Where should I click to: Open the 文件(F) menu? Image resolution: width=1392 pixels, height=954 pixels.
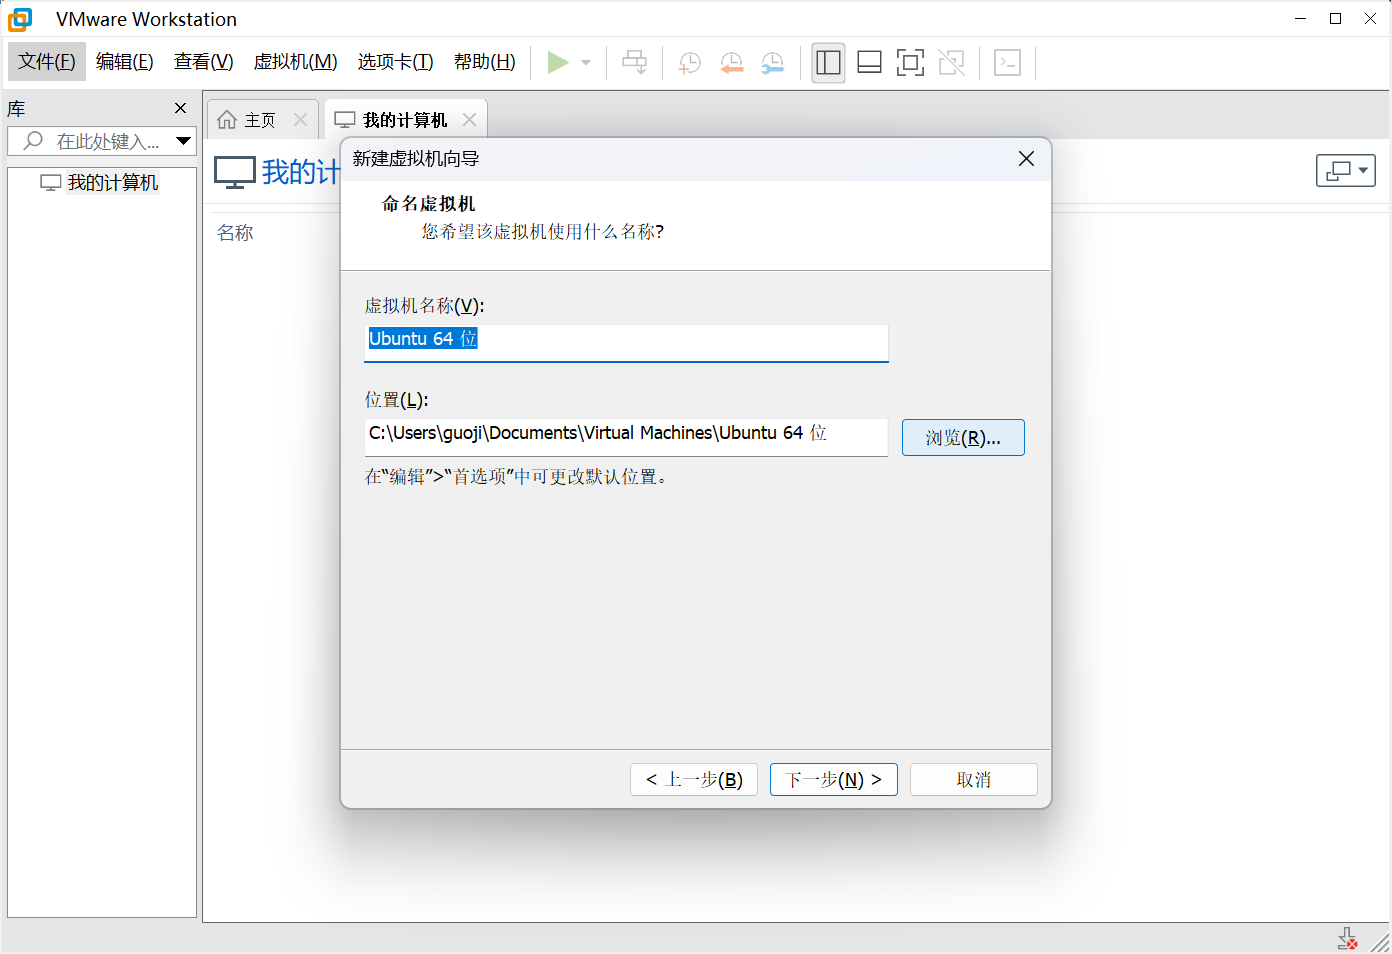point(47,62)
